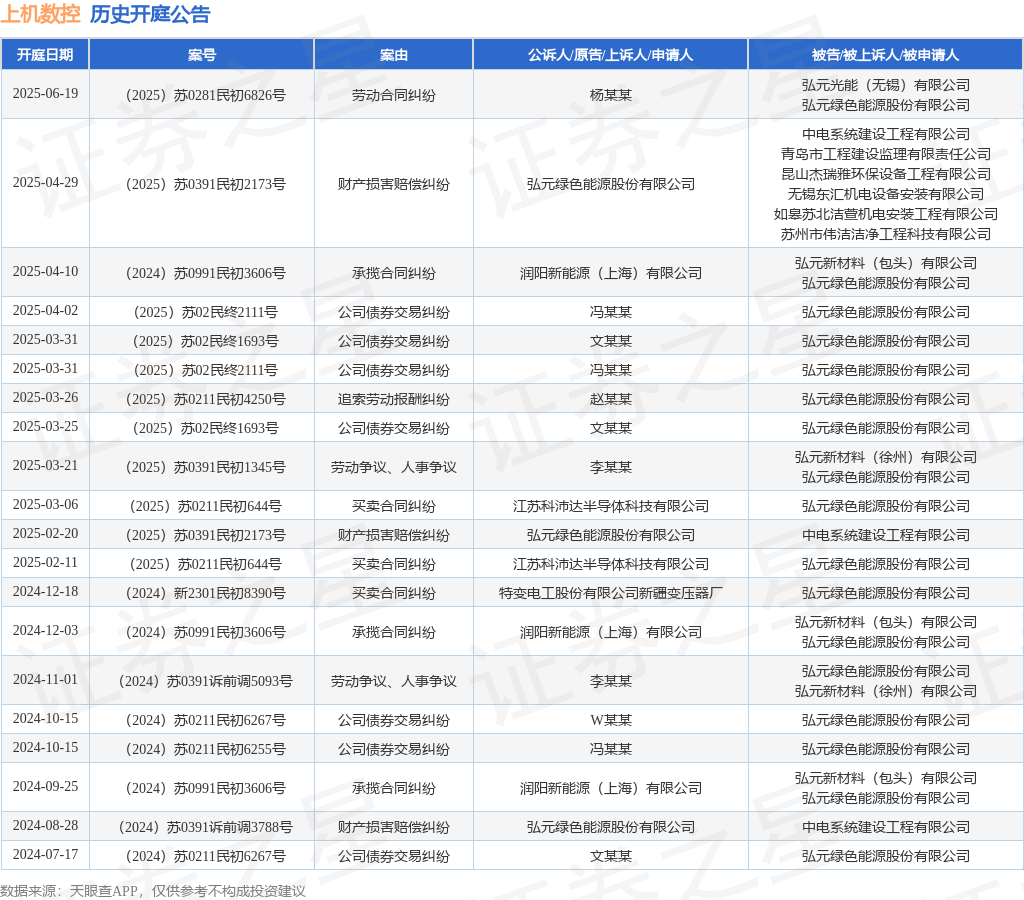This screenshot has height=900, width=1024.
Task: Click date cell 2025-03-25
Action: (x=45, y=426)
